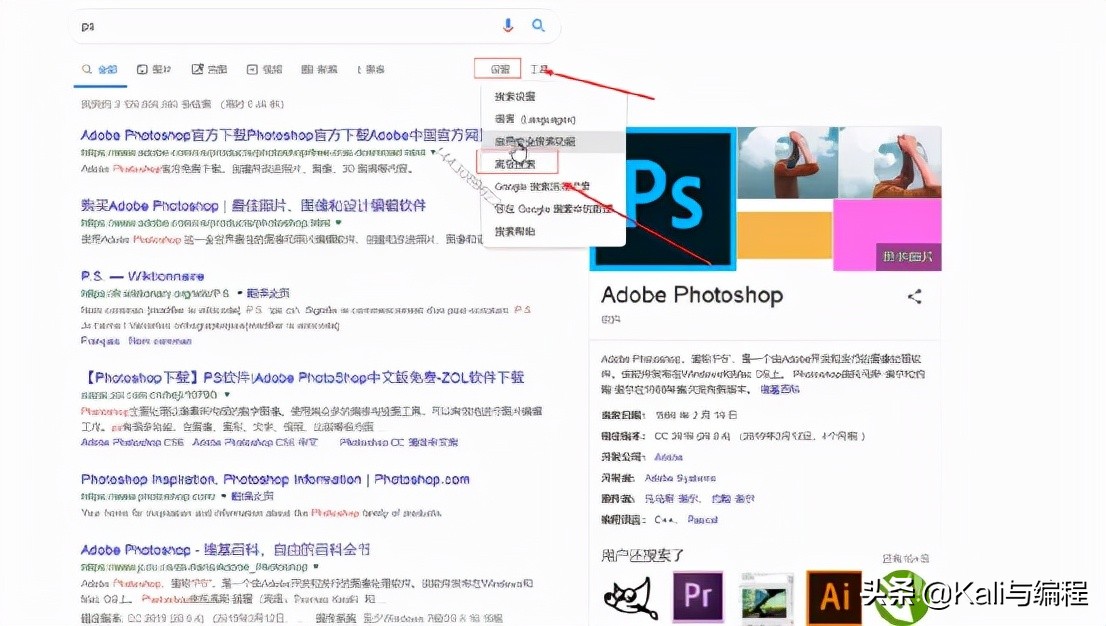Open the Premiere Pro 'Pr' icon

pyautogui.click(x=697, y=596)
